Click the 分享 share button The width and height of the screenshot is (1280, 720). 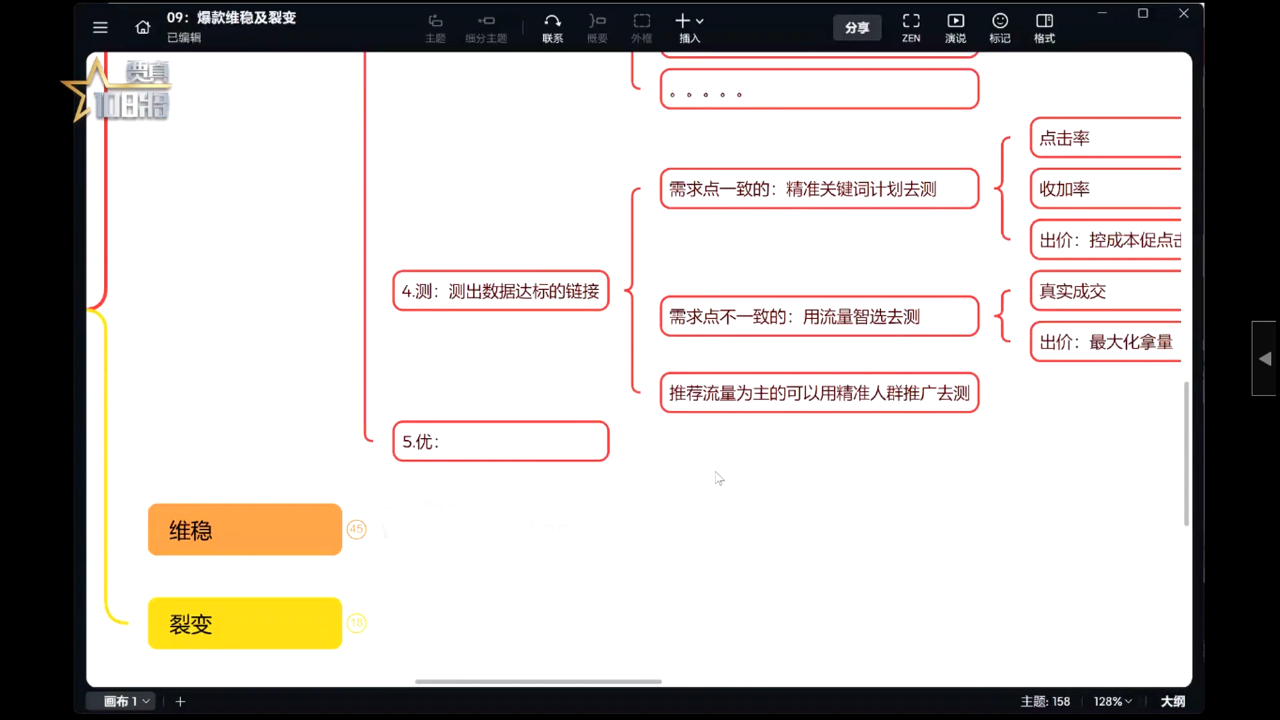(x=857, y=28)
